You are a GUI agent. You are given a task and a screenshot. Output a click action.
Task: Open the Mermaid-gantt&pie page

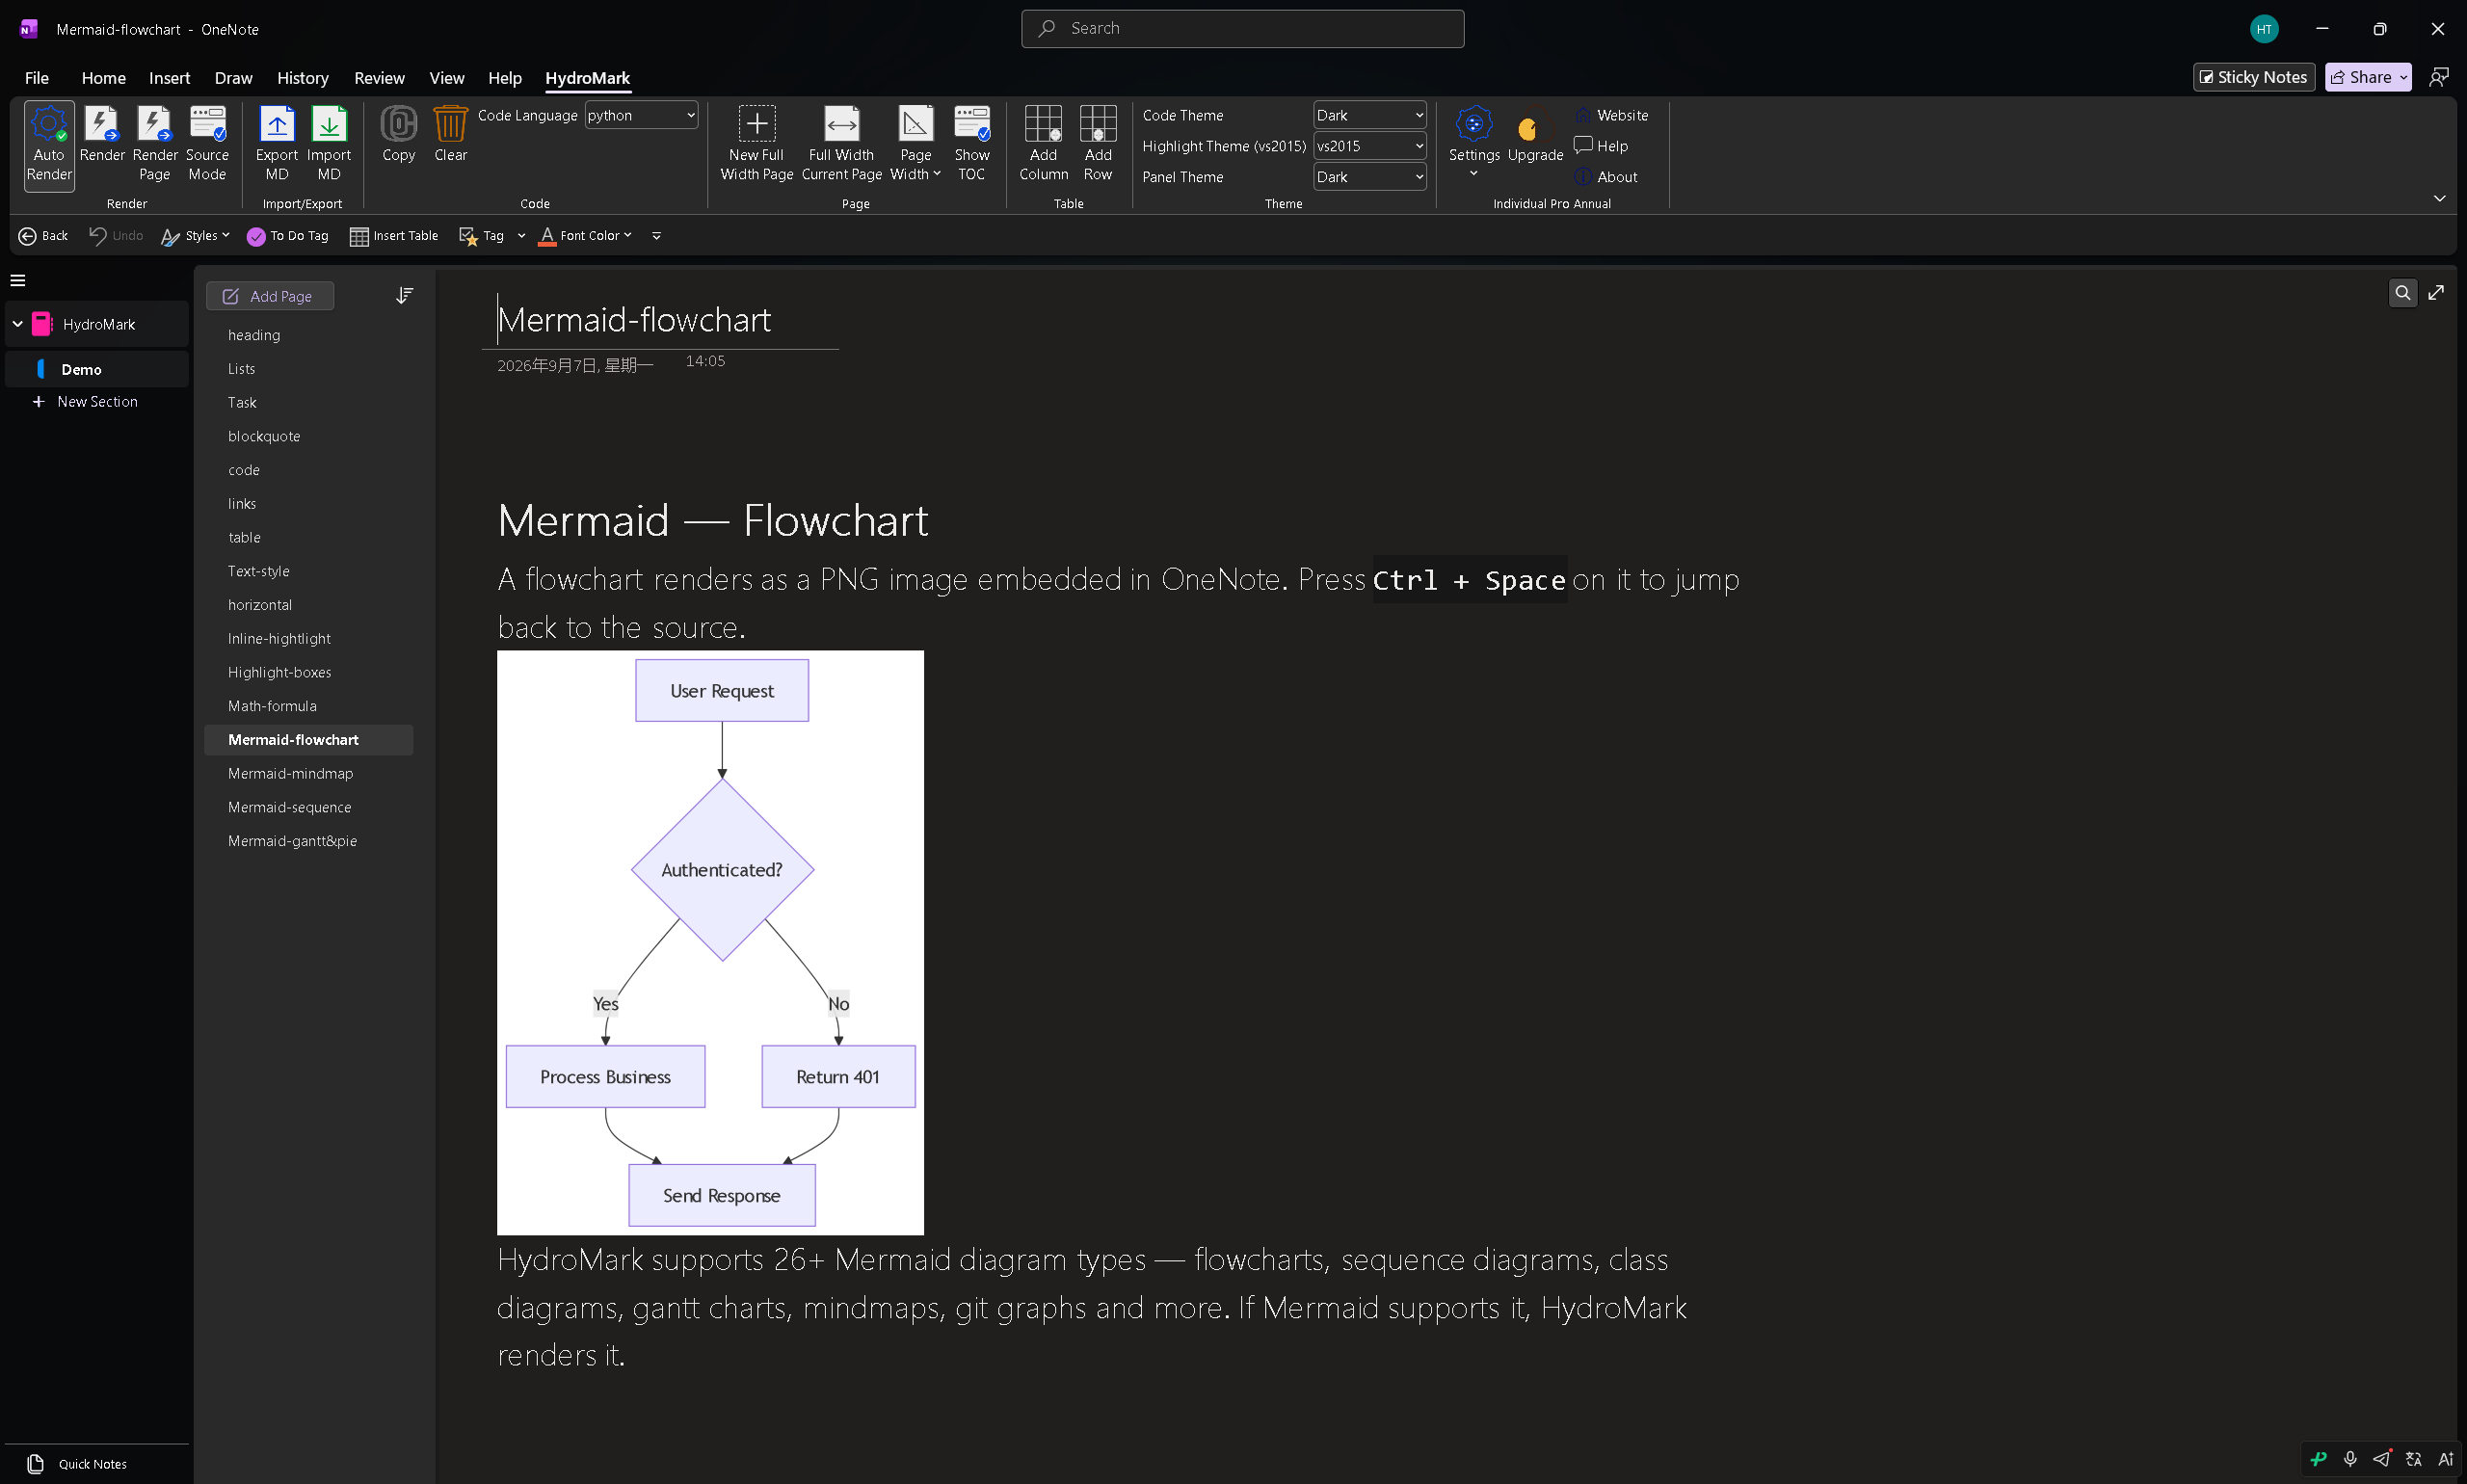click(x=308, y=841)
